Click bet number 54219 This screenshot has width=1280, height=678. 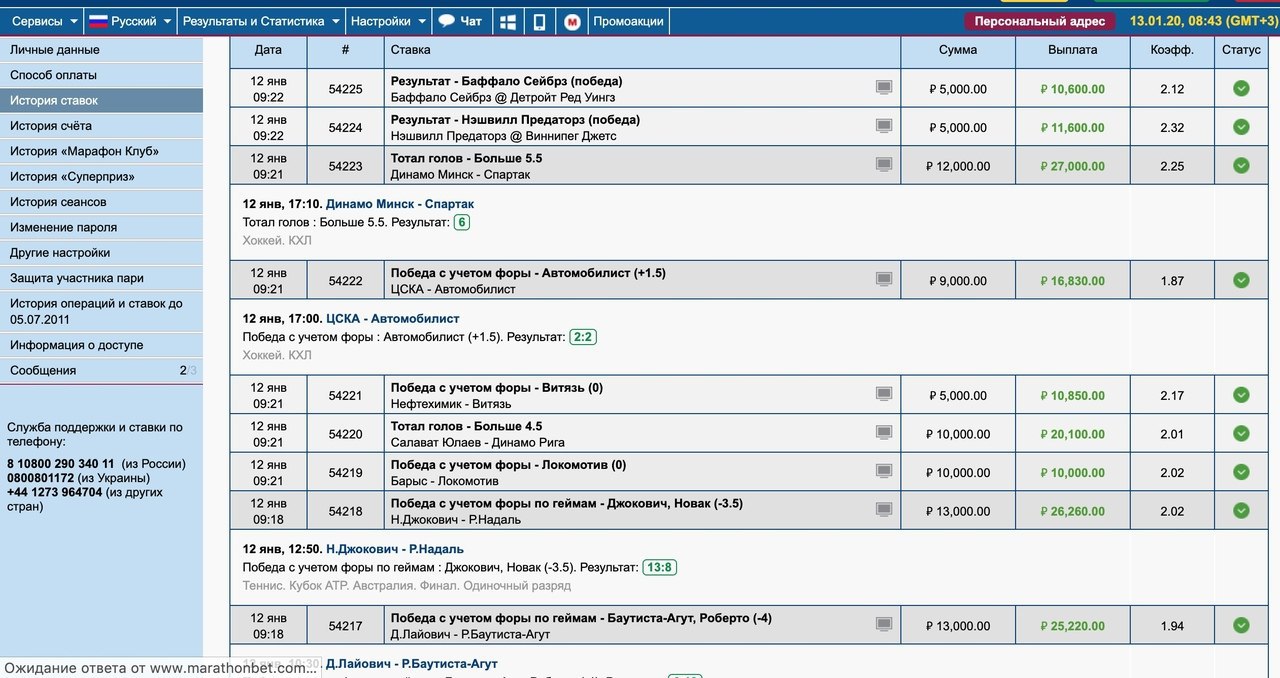point(345,473)
